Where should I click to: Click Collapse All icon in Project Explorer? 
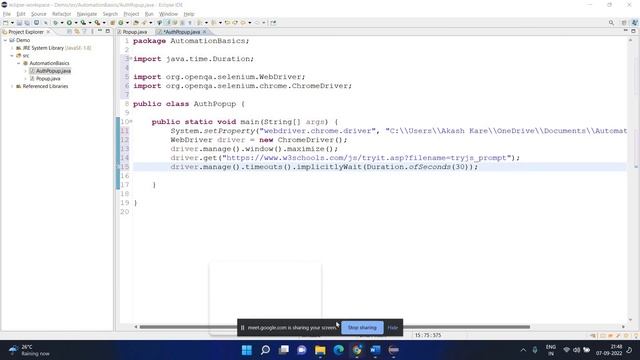pos(69,31)
